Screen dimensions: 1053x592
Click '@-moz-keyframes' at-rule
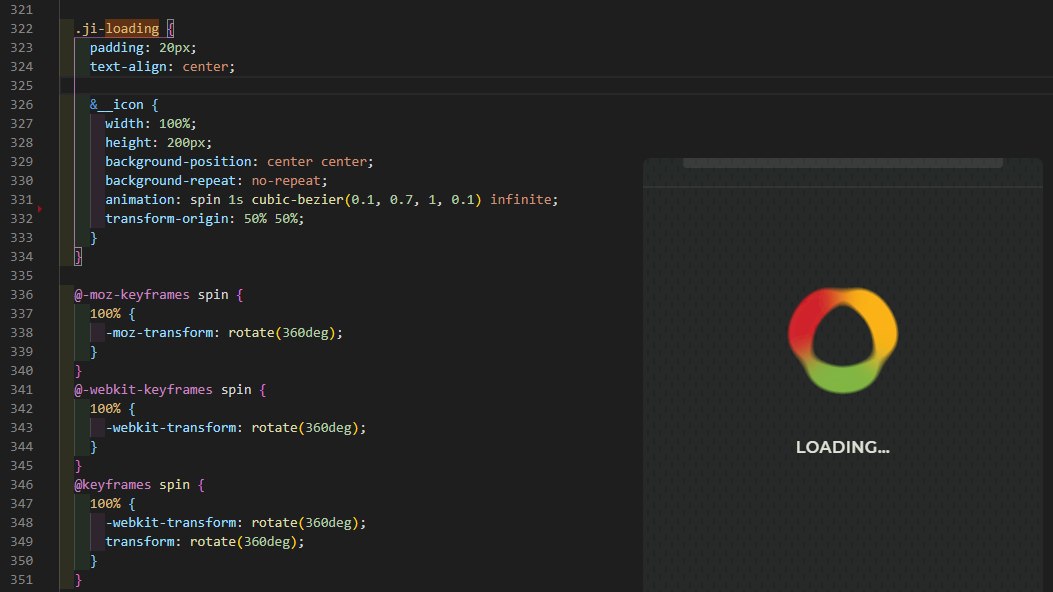(132, 295)
